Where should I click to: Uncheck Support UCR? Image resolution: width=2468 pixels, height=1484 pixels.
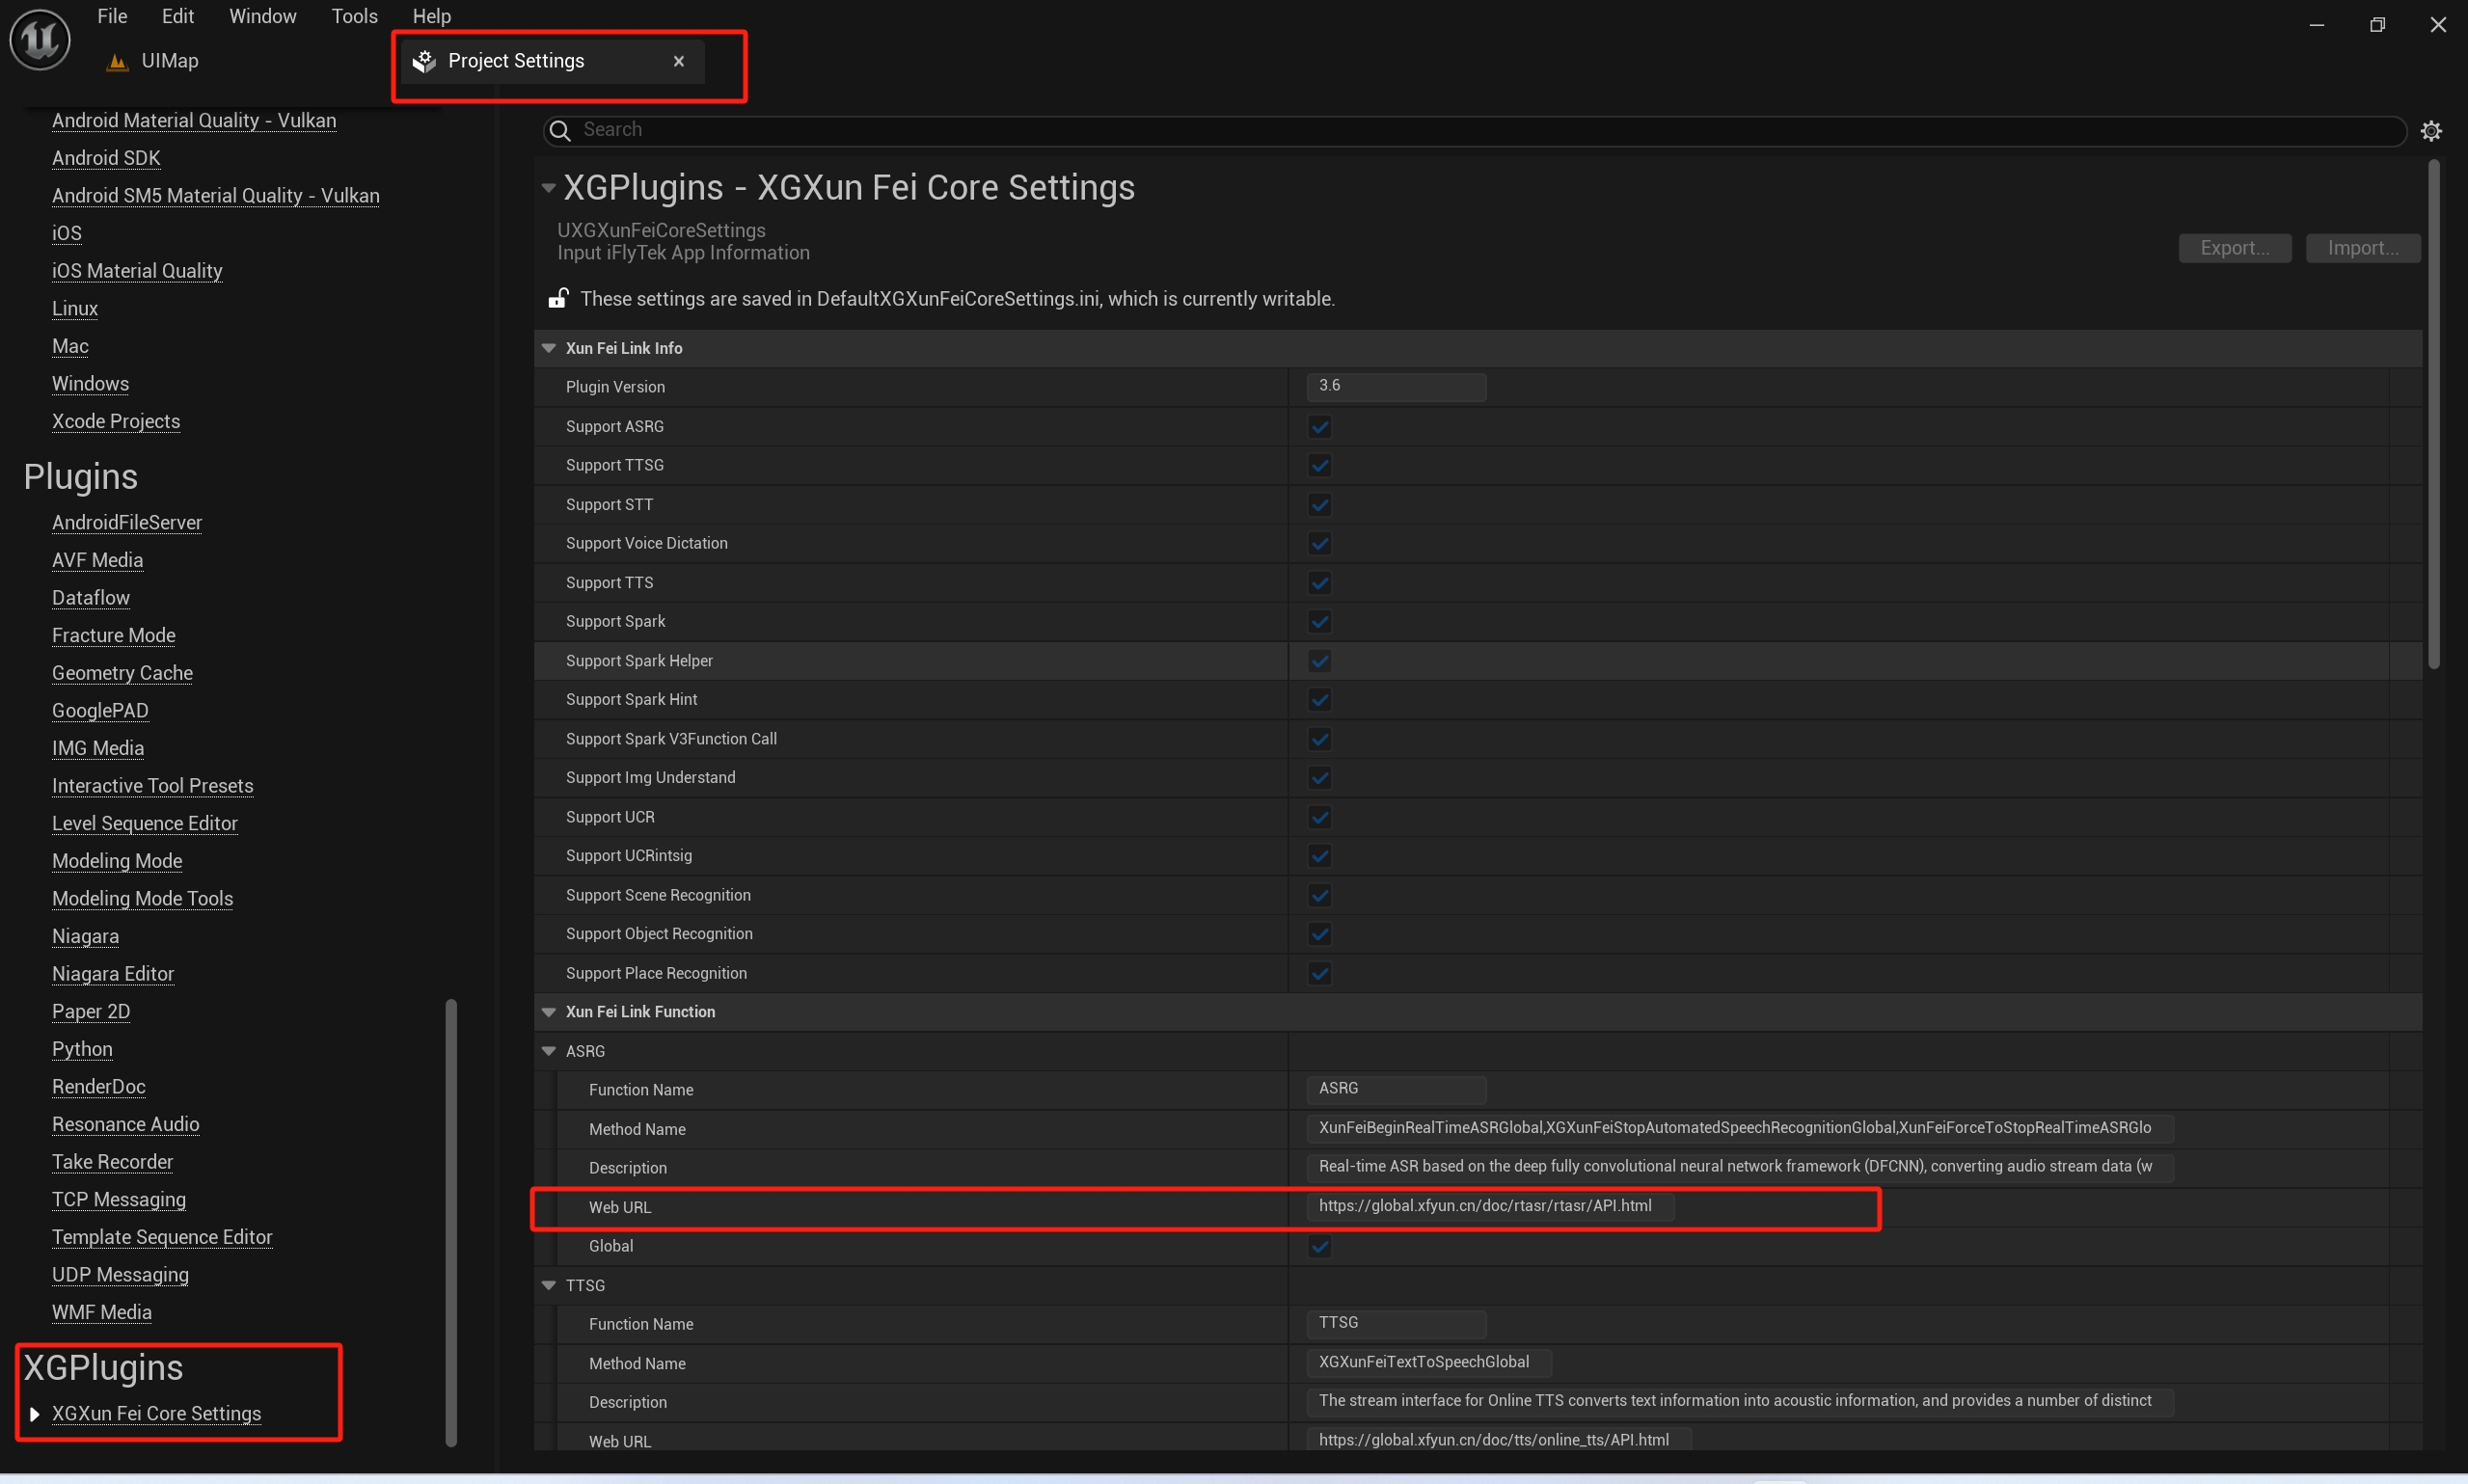coord(1319,817)
